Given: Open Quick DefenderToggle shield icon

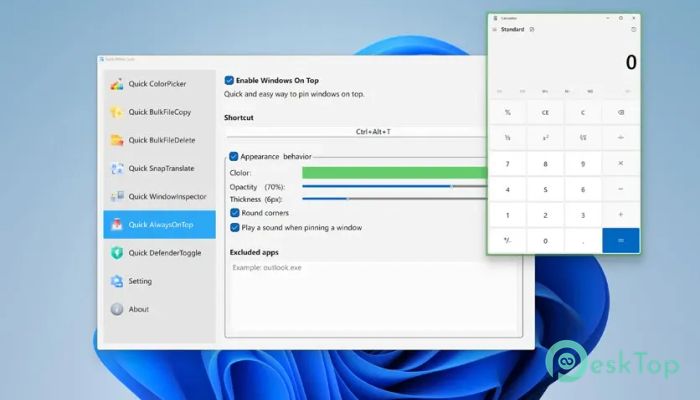Looking at the screenshot, I should [117, 253].
